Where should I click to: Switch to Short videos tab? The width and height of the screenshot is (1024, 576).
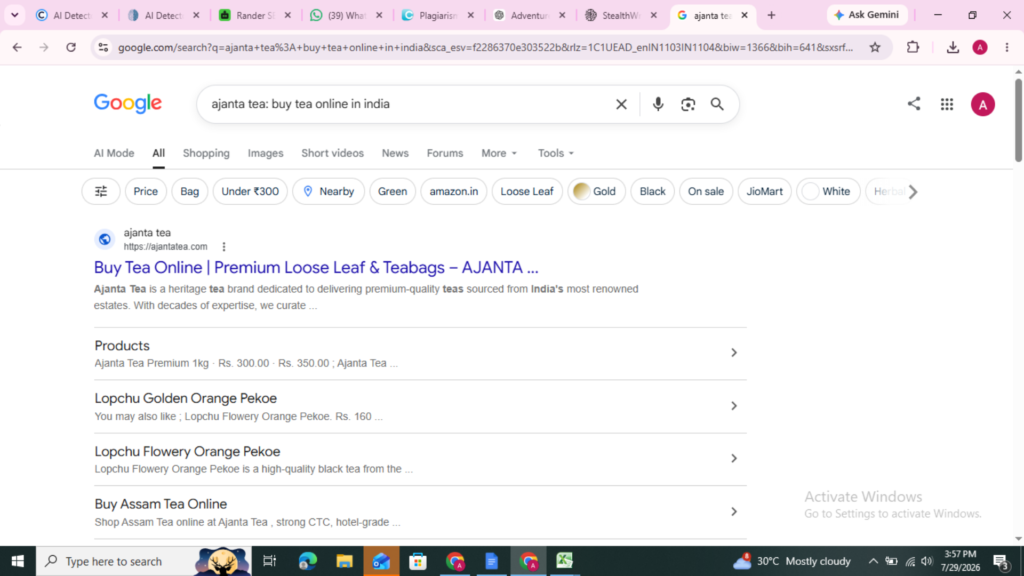point(332,153)
